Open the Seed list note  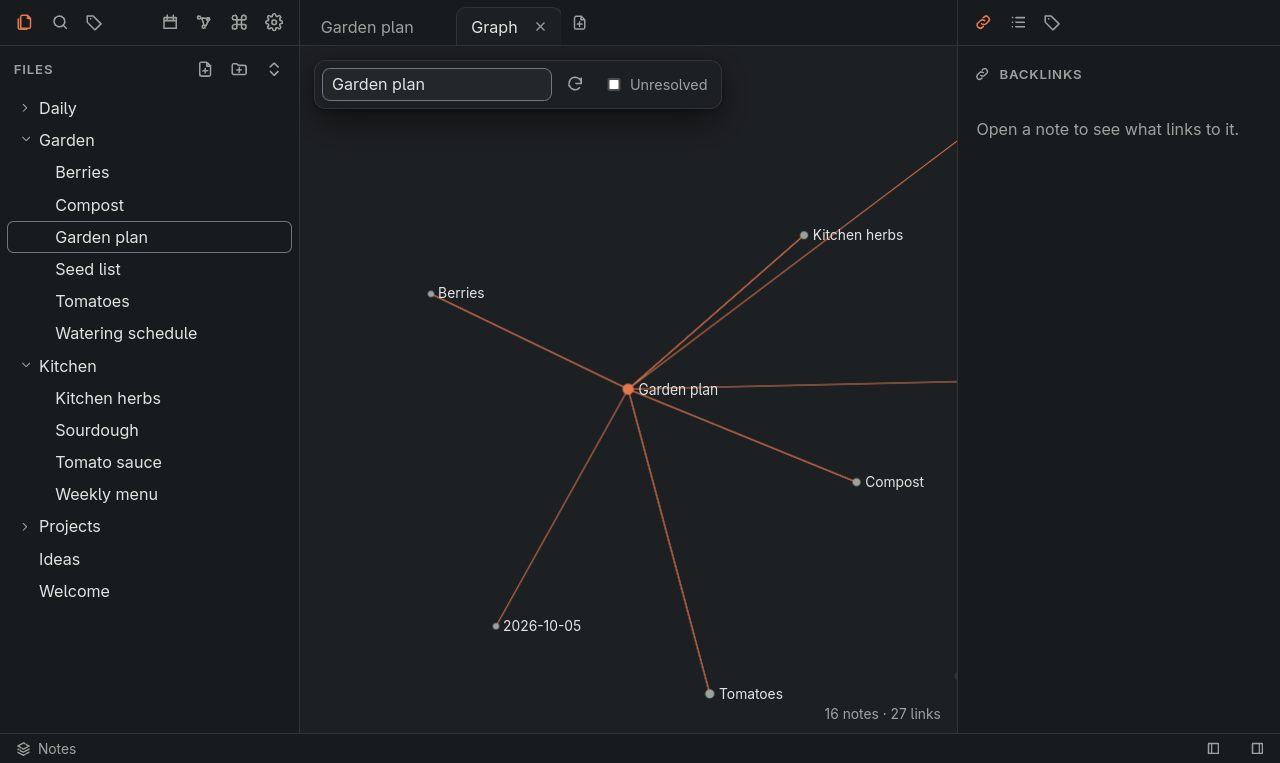coord(149,269)
